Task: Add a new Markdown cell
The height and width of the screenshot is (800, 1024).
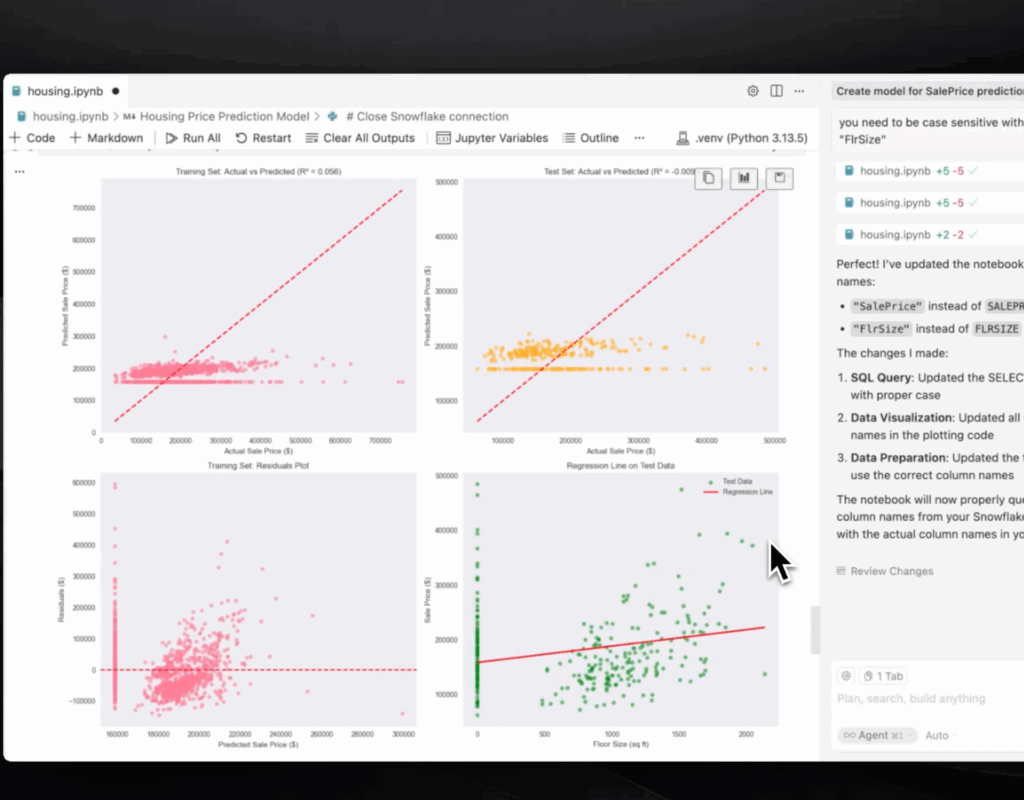Action: point(106,138)
